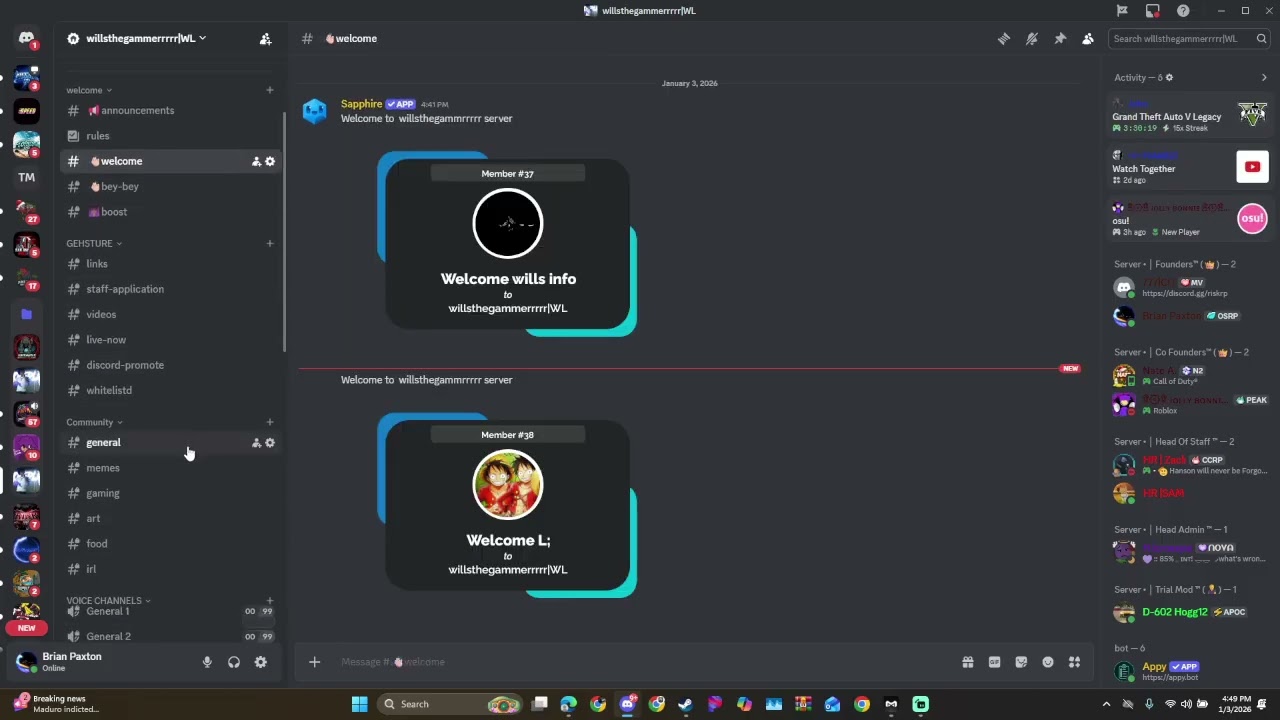
Task: Toggle headphone deafen
Action: [x=234, y=662]
